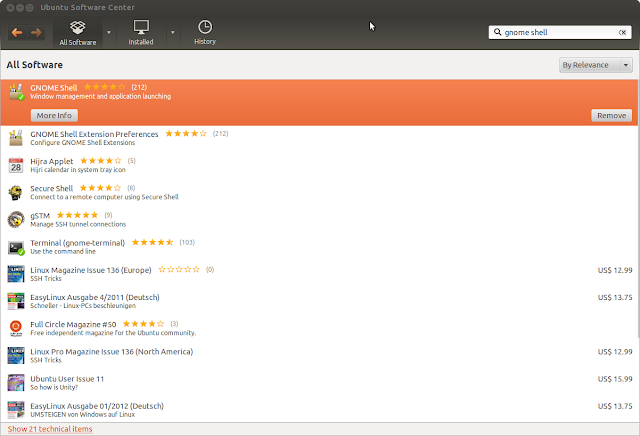Click the search field containing gnome shell
The image size is (640, 436).
click(560, 32)
